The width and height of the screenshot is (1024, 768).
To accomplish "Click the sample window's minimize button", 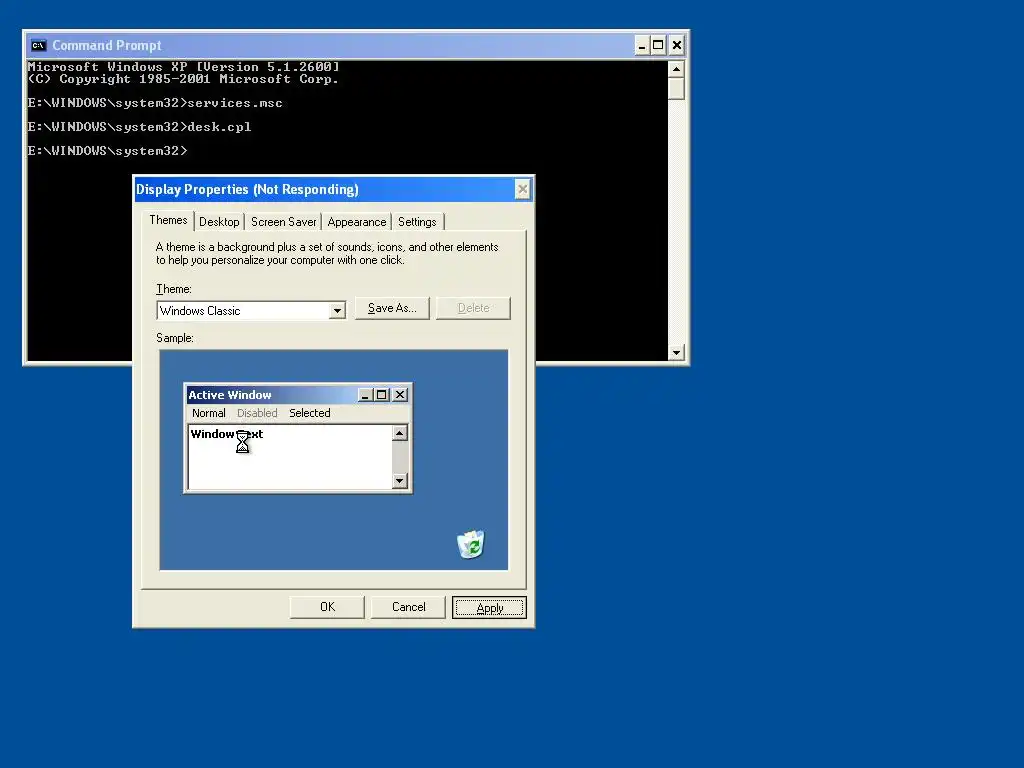I will [366, 395].
